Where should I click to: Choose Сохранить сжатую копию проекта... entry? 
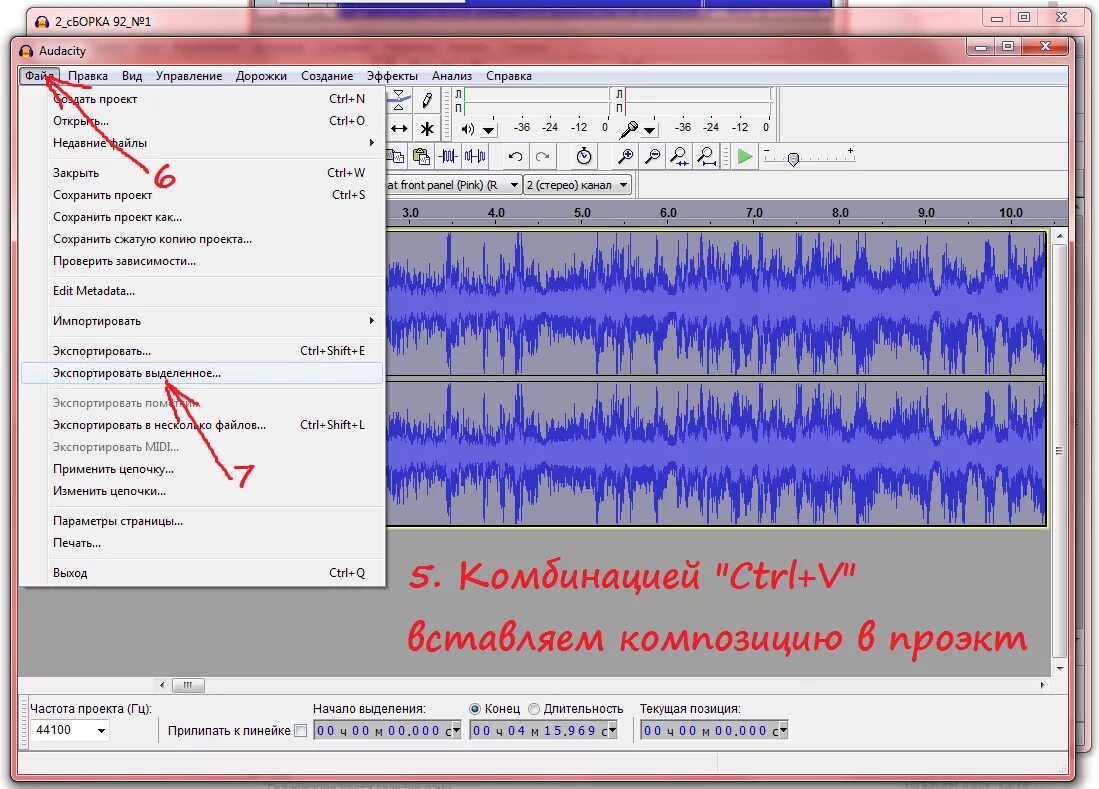[x=203, y=239]
